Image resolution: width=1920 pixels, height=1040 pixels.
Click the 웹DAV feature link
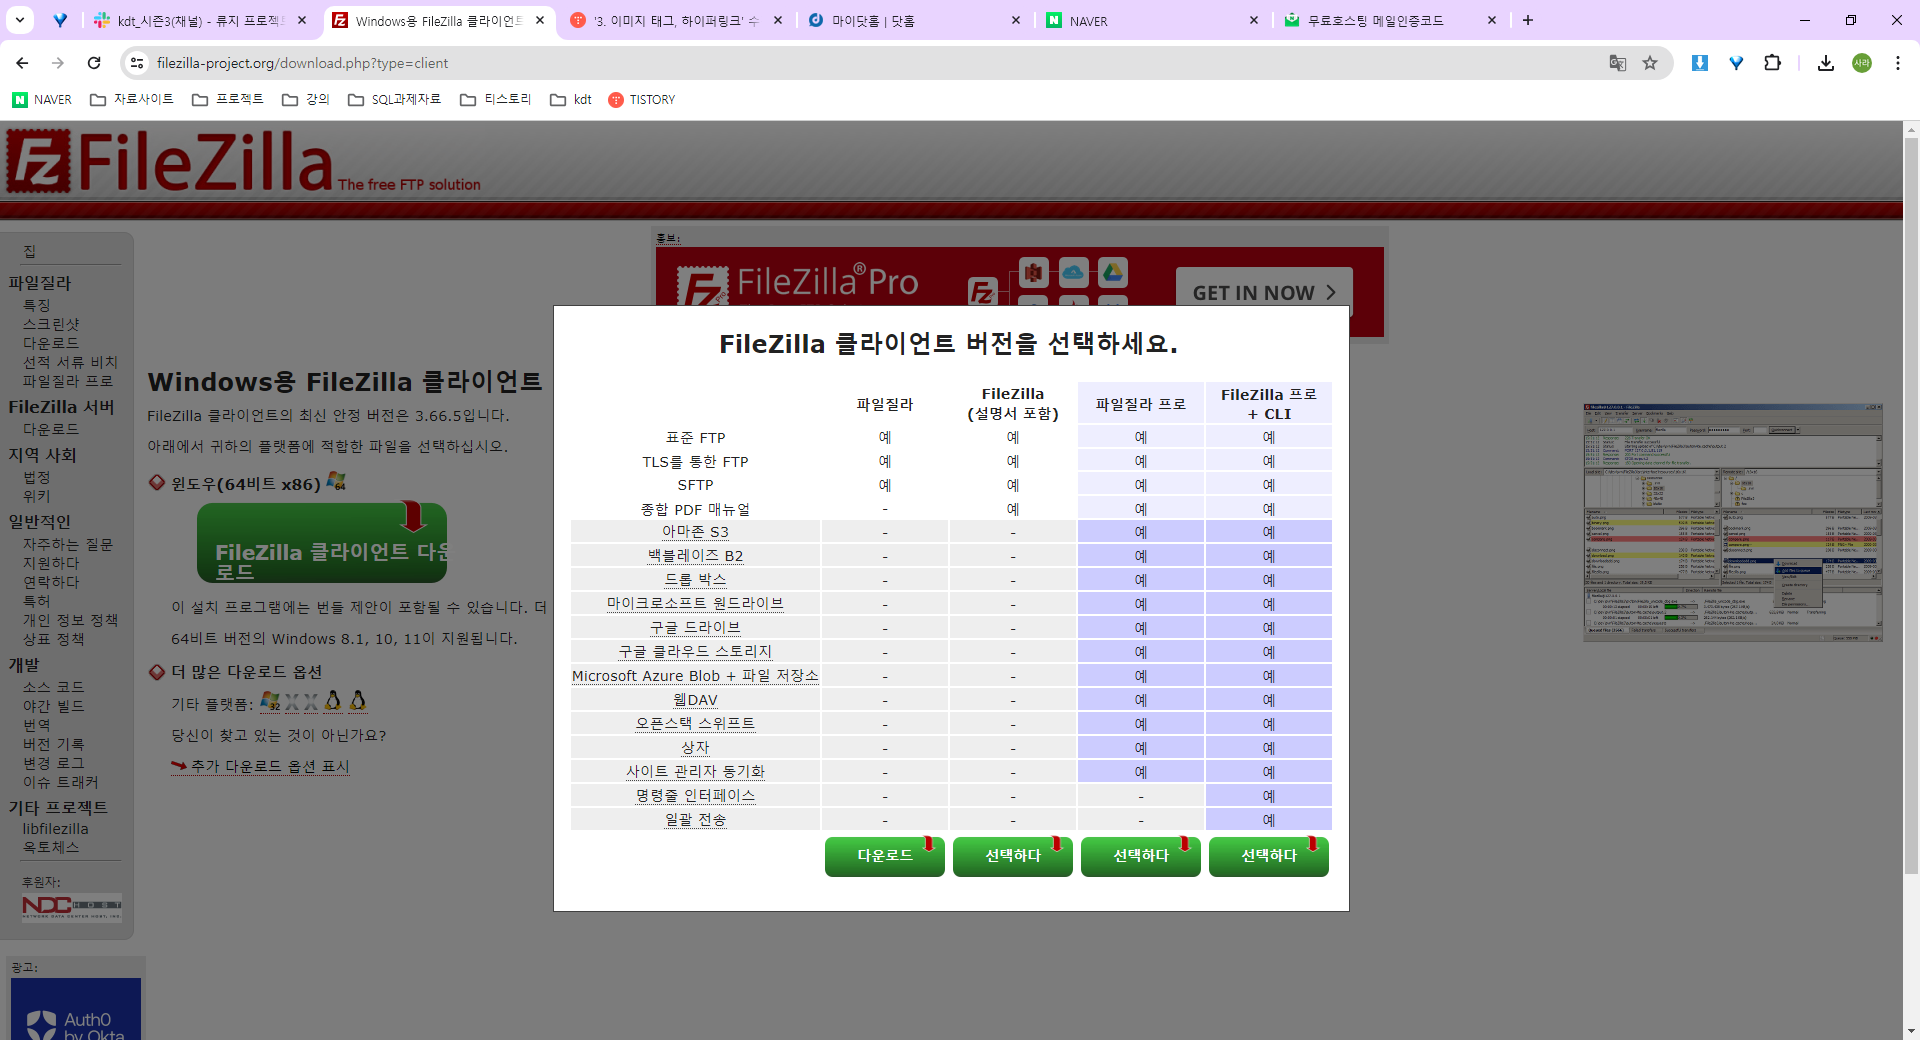point(695,700)
